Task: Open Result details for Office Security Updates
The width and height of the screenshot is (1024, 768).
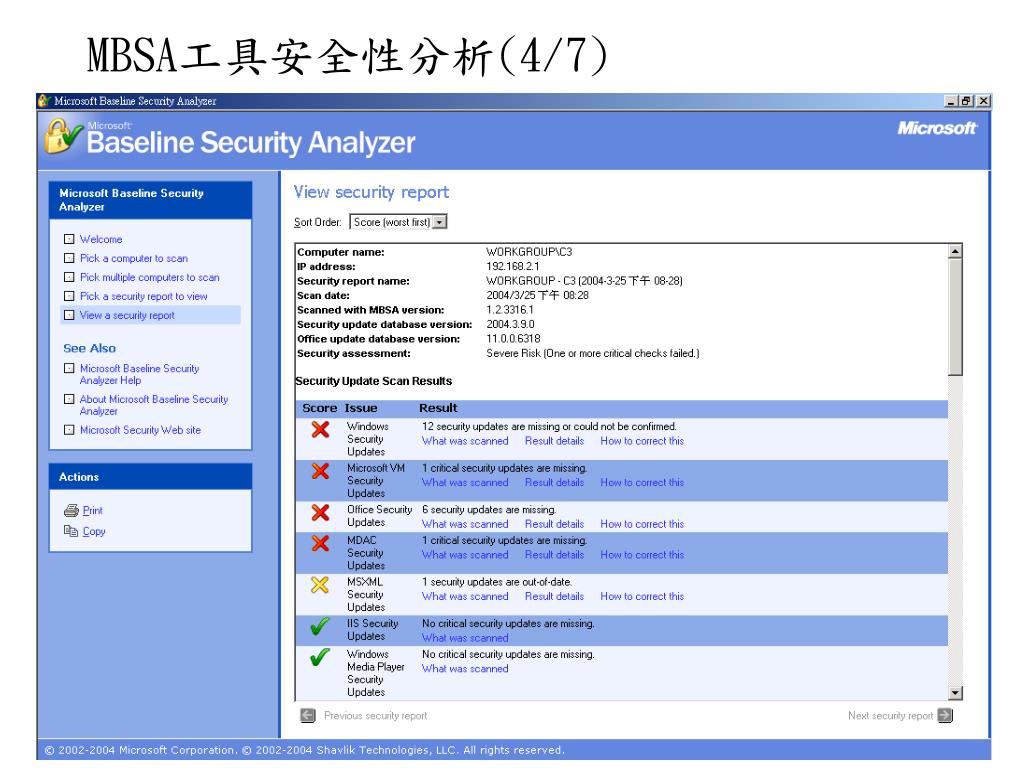Action: click(554, 524)
